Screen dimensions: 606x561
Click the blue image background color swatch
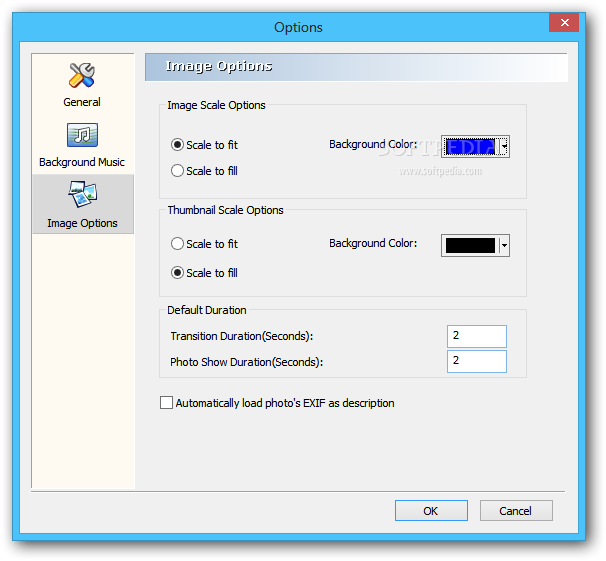pos(470,146)
